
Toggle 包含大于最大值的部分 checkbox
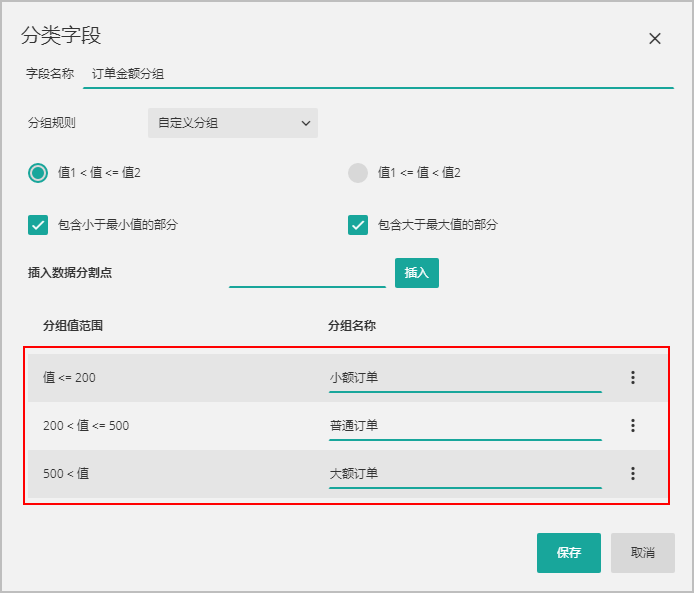tap(358, 225)
